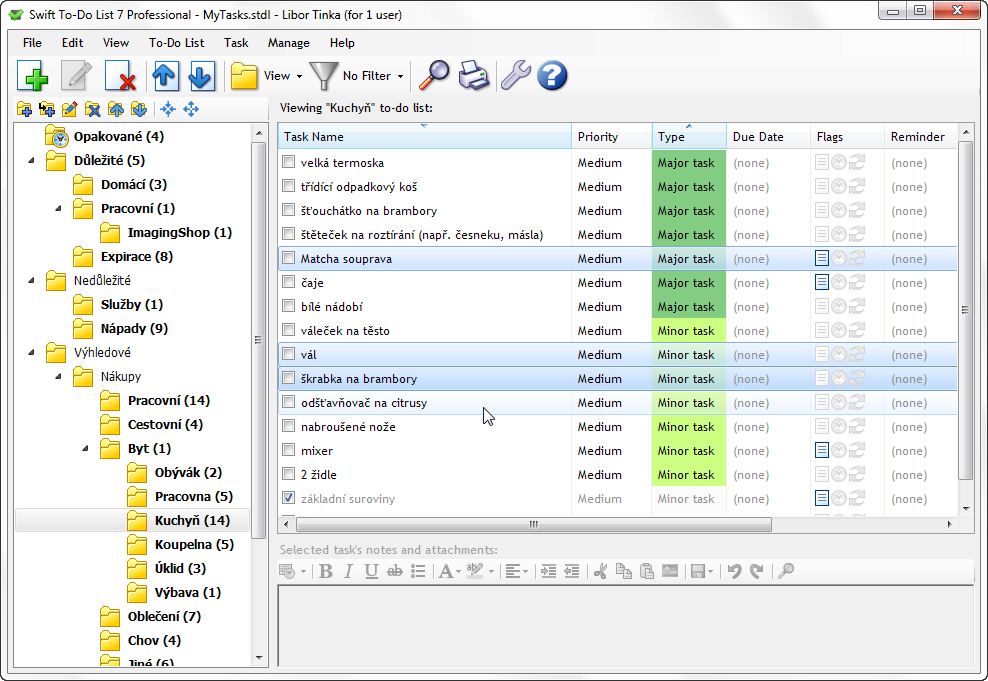Image resolution: width=988 pixels, height=681 pixels.
Task: Move task down with blue arrow
Action: 201,76
